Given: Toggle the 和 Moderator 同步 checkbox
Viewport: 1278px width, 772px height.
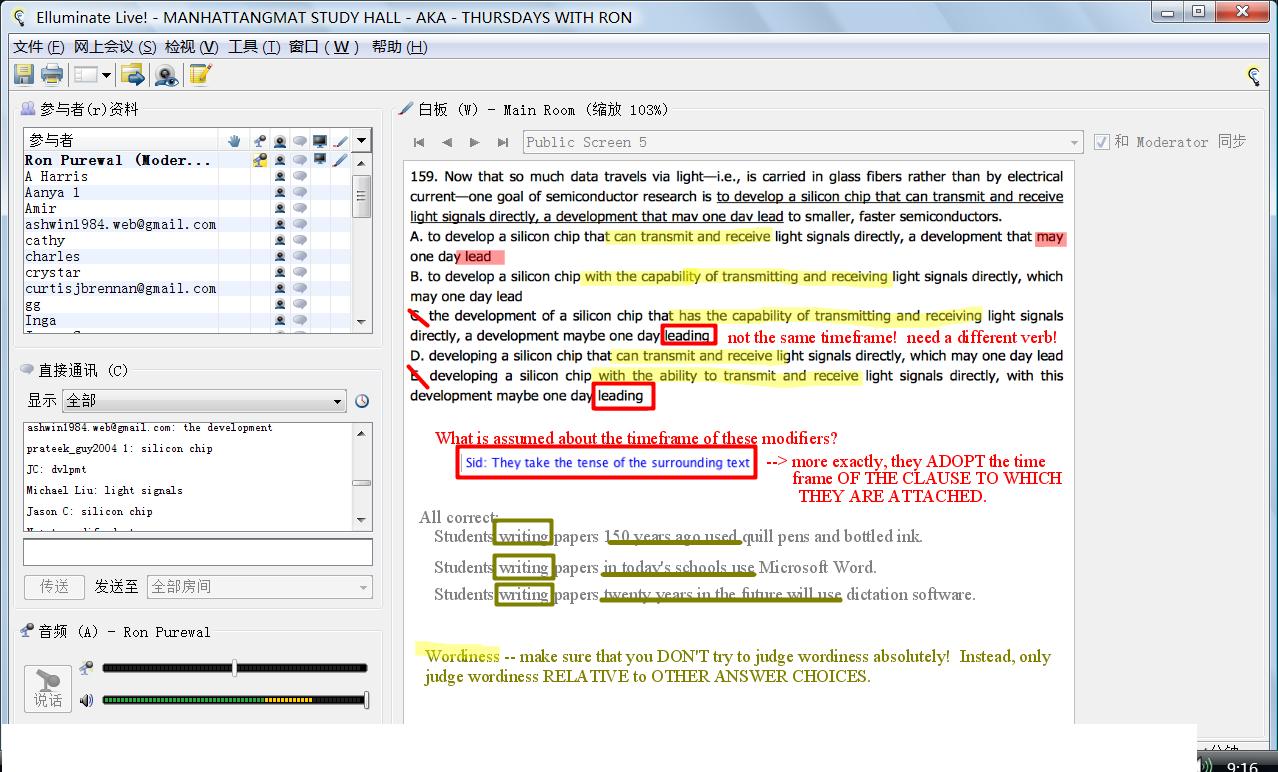Looking at the screenshot, I should 1102,142.
